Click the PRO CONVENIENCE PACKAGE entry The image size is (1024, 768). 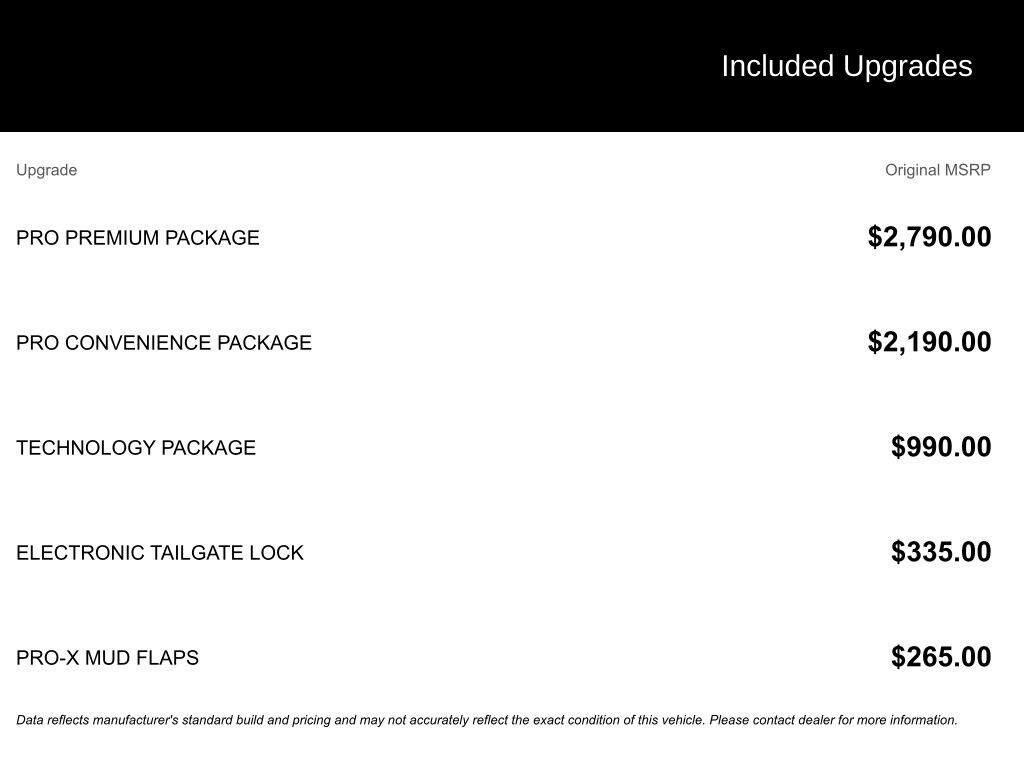click(163, 343)
